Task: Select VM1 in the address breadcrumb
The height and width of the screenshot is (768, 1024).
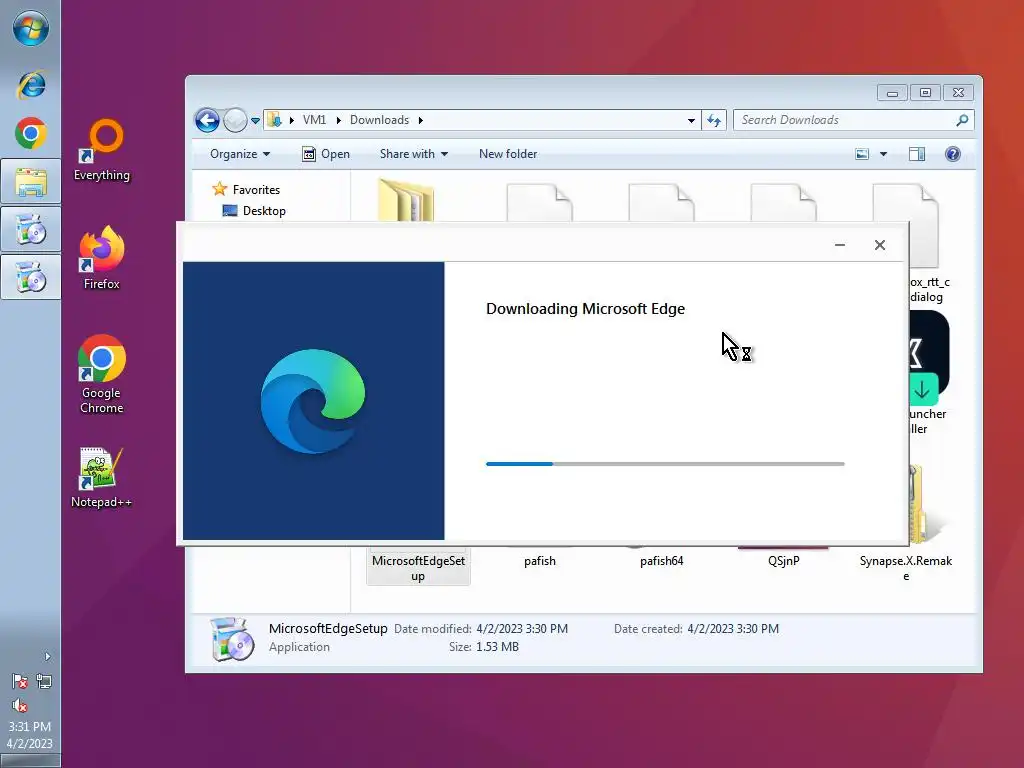Action: 314,120
